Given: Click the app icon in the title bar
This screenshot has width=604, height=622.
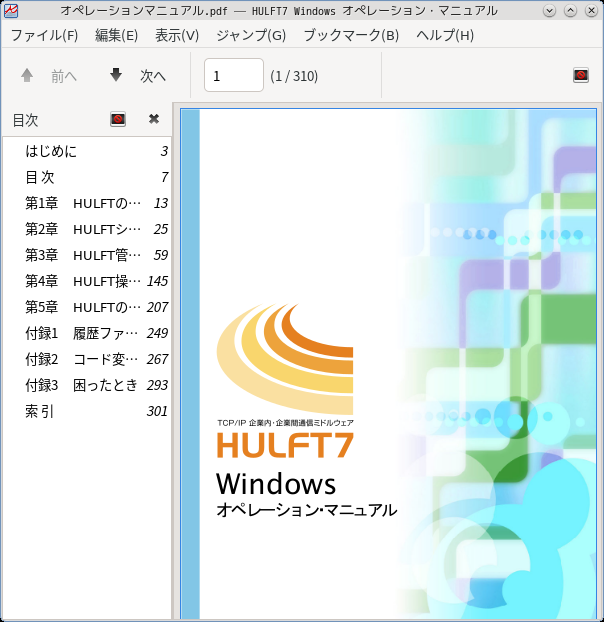Looking at the screenshot, I should click(x=10, y=10).
